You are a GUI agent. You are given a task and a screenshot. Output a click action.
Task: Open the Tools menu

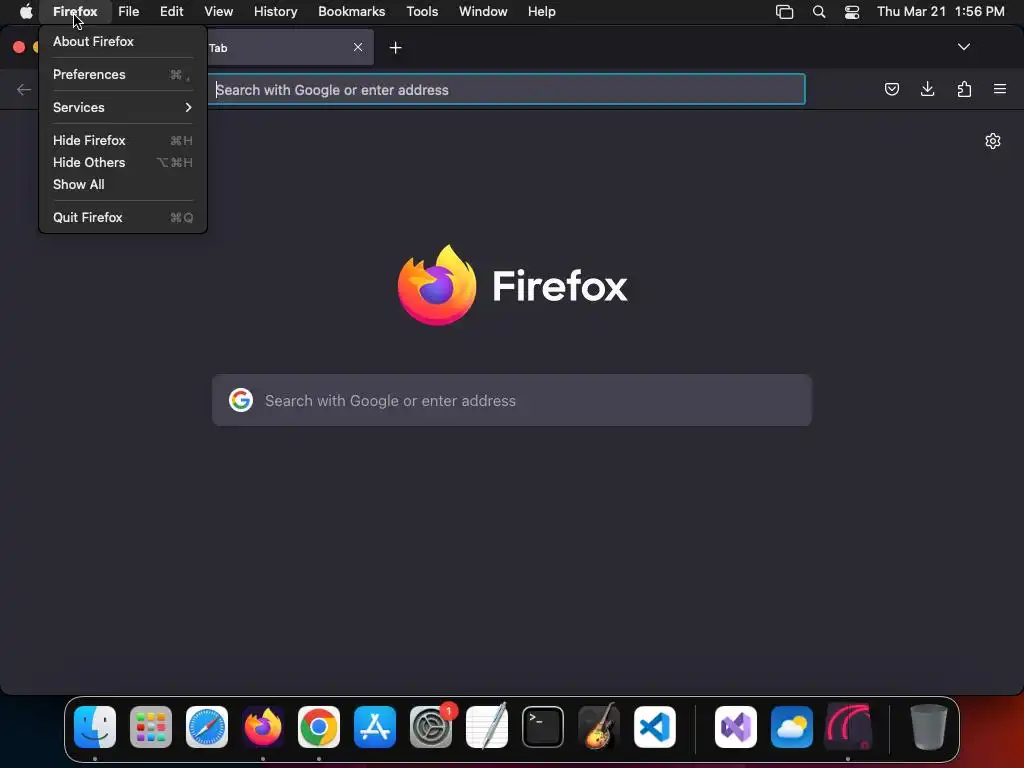coord(422,12)
